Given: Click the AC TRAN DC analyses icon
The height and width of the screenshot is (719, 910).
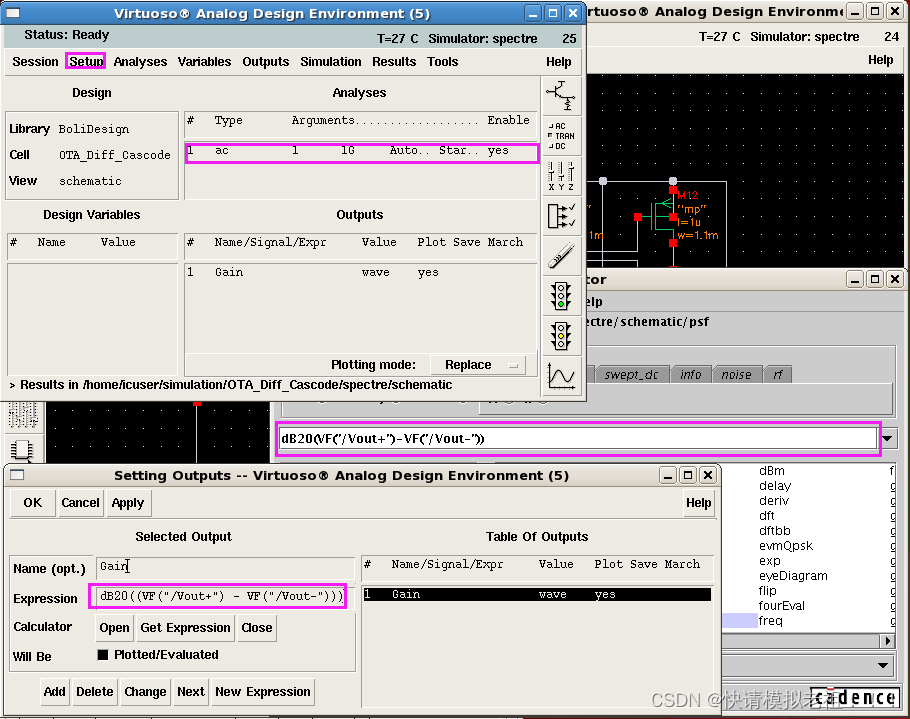Looking at the screenshot, I should tap(562, 136).
